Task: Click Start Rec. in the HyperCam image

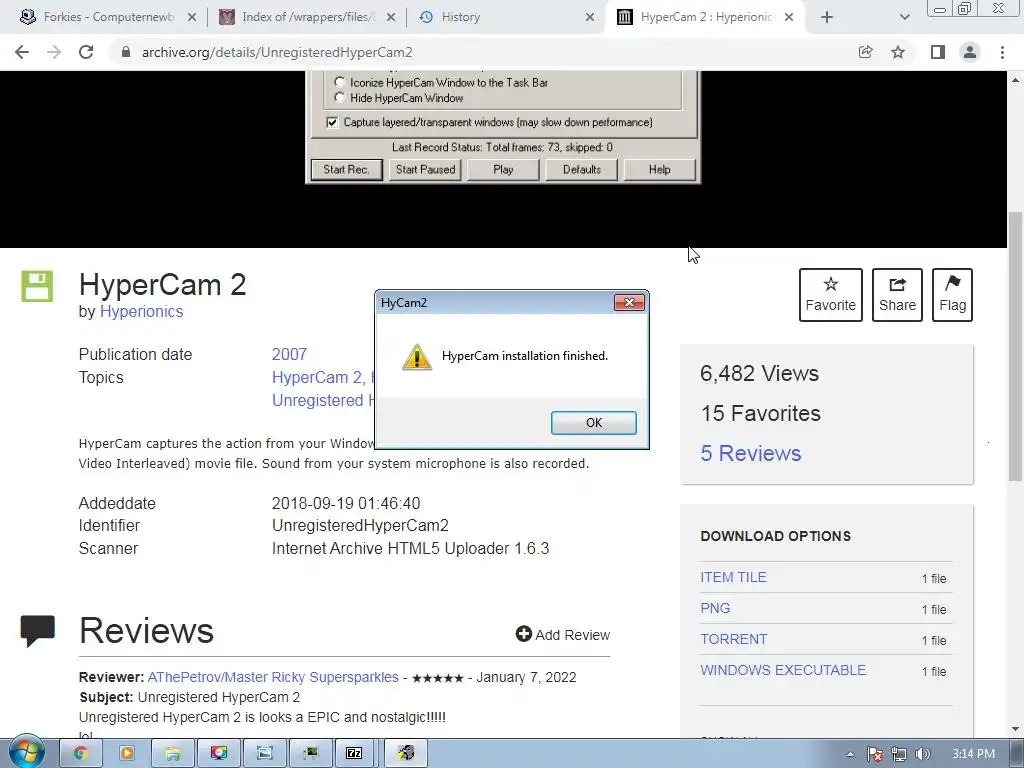Action: [x=346, y=170]
